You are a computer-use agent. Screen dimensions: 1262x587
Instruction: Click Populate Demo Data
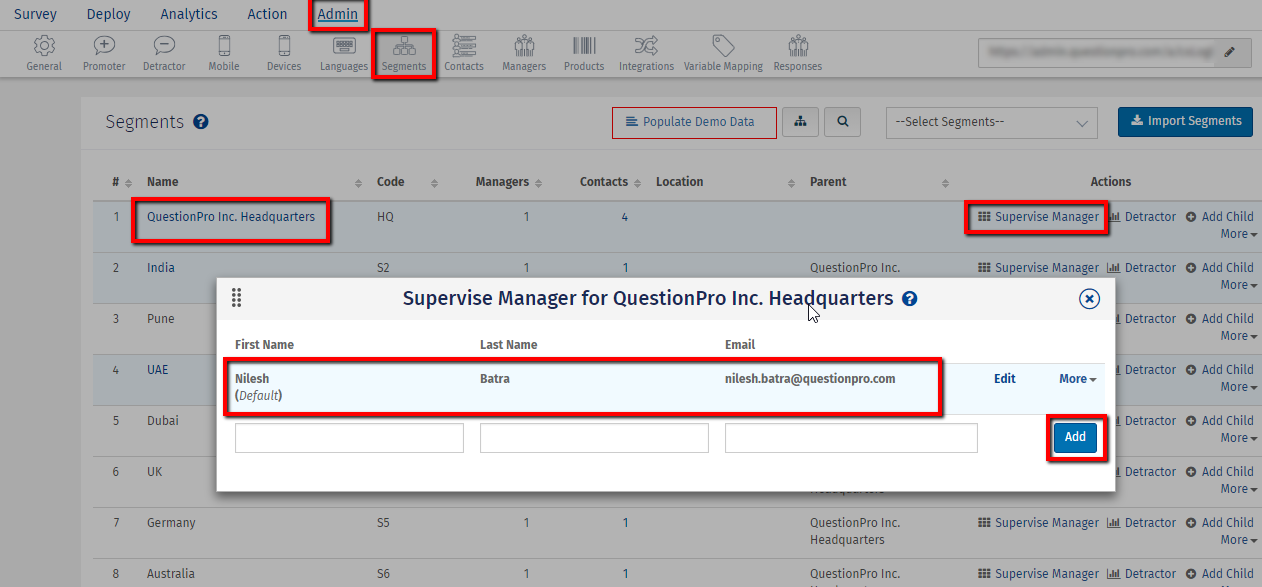click(x=694, y=122)
